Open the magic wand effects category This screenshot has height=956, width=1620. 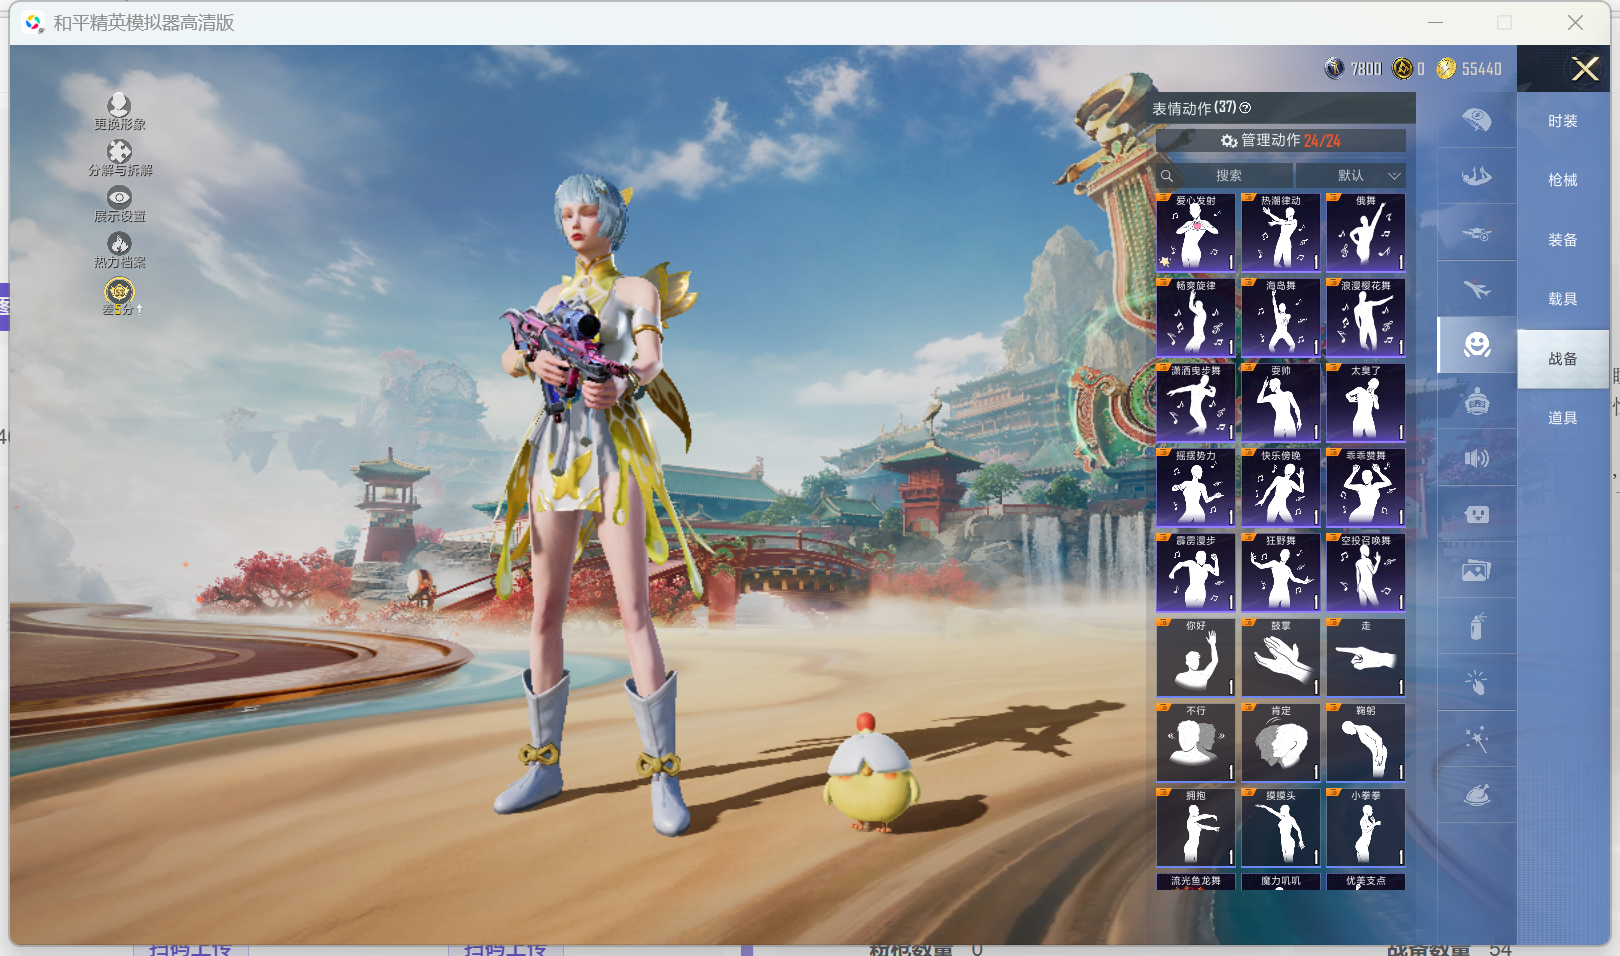[1476, 739]
